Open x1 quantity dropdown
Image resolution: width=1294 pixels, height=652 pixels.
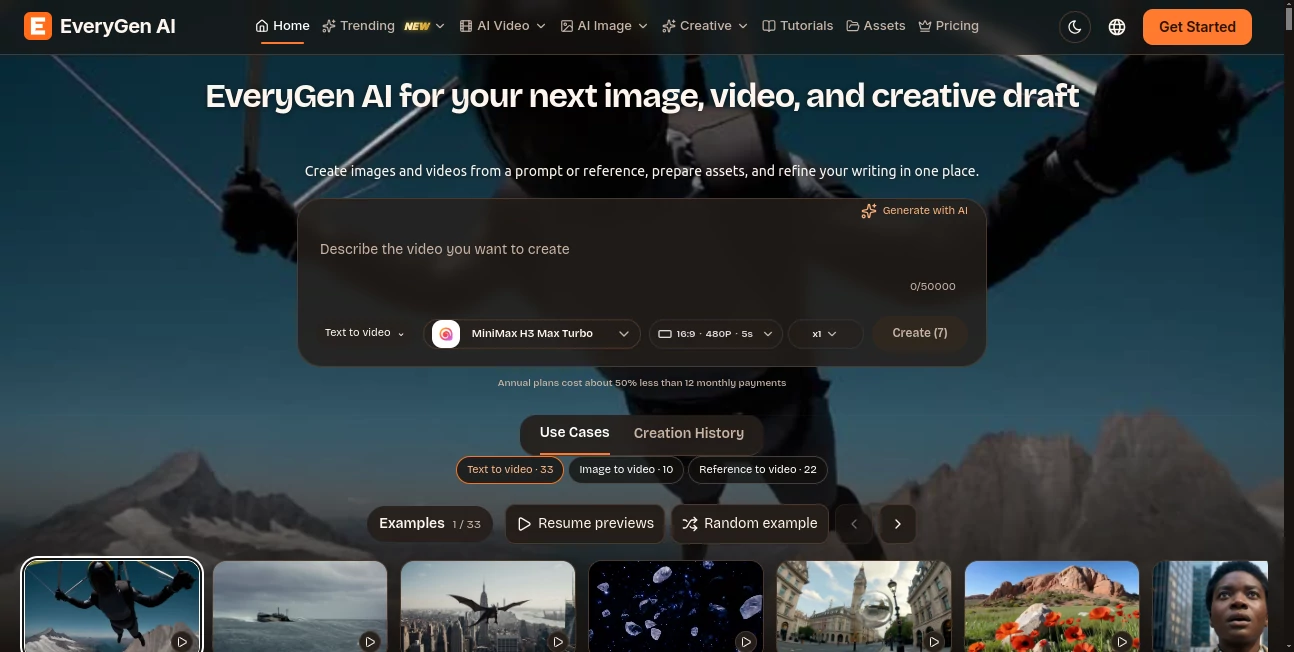pyautogui.click(x=825, y=334)
